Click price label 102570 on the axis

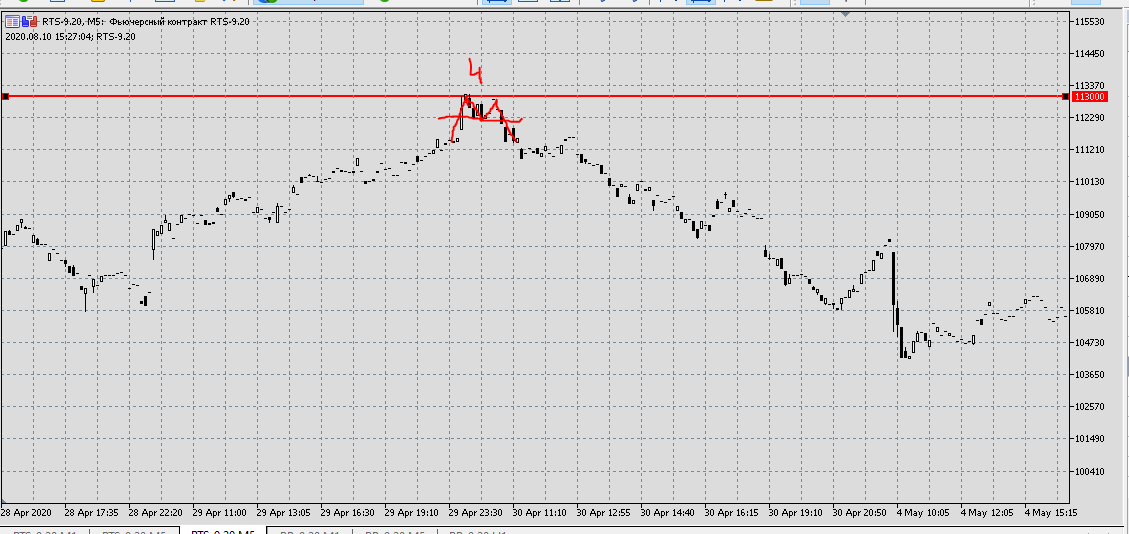pos(1089,407)
